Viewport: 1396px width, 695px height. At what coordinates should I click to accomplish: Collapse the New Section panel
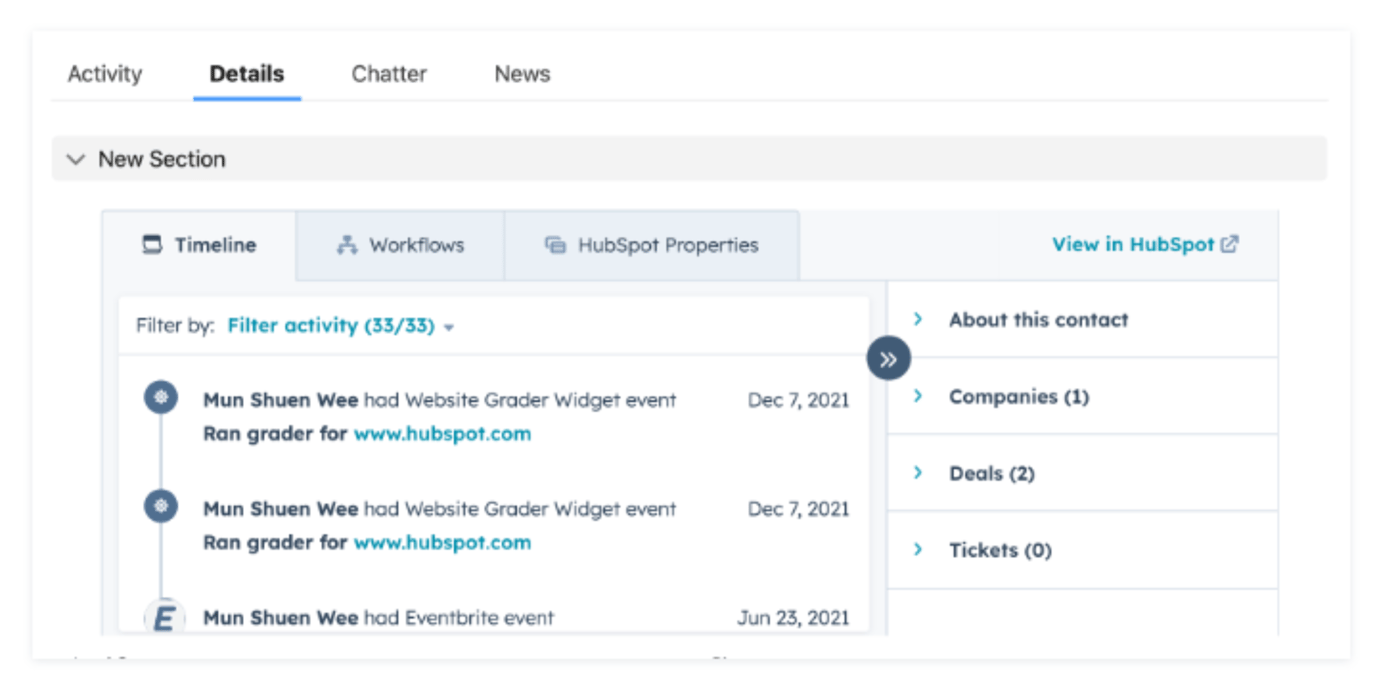(76, 158)
